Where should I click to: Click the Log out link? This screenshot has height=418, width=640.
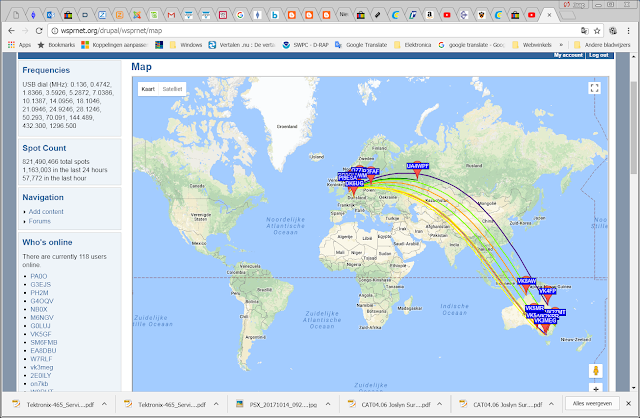point(599,55)
